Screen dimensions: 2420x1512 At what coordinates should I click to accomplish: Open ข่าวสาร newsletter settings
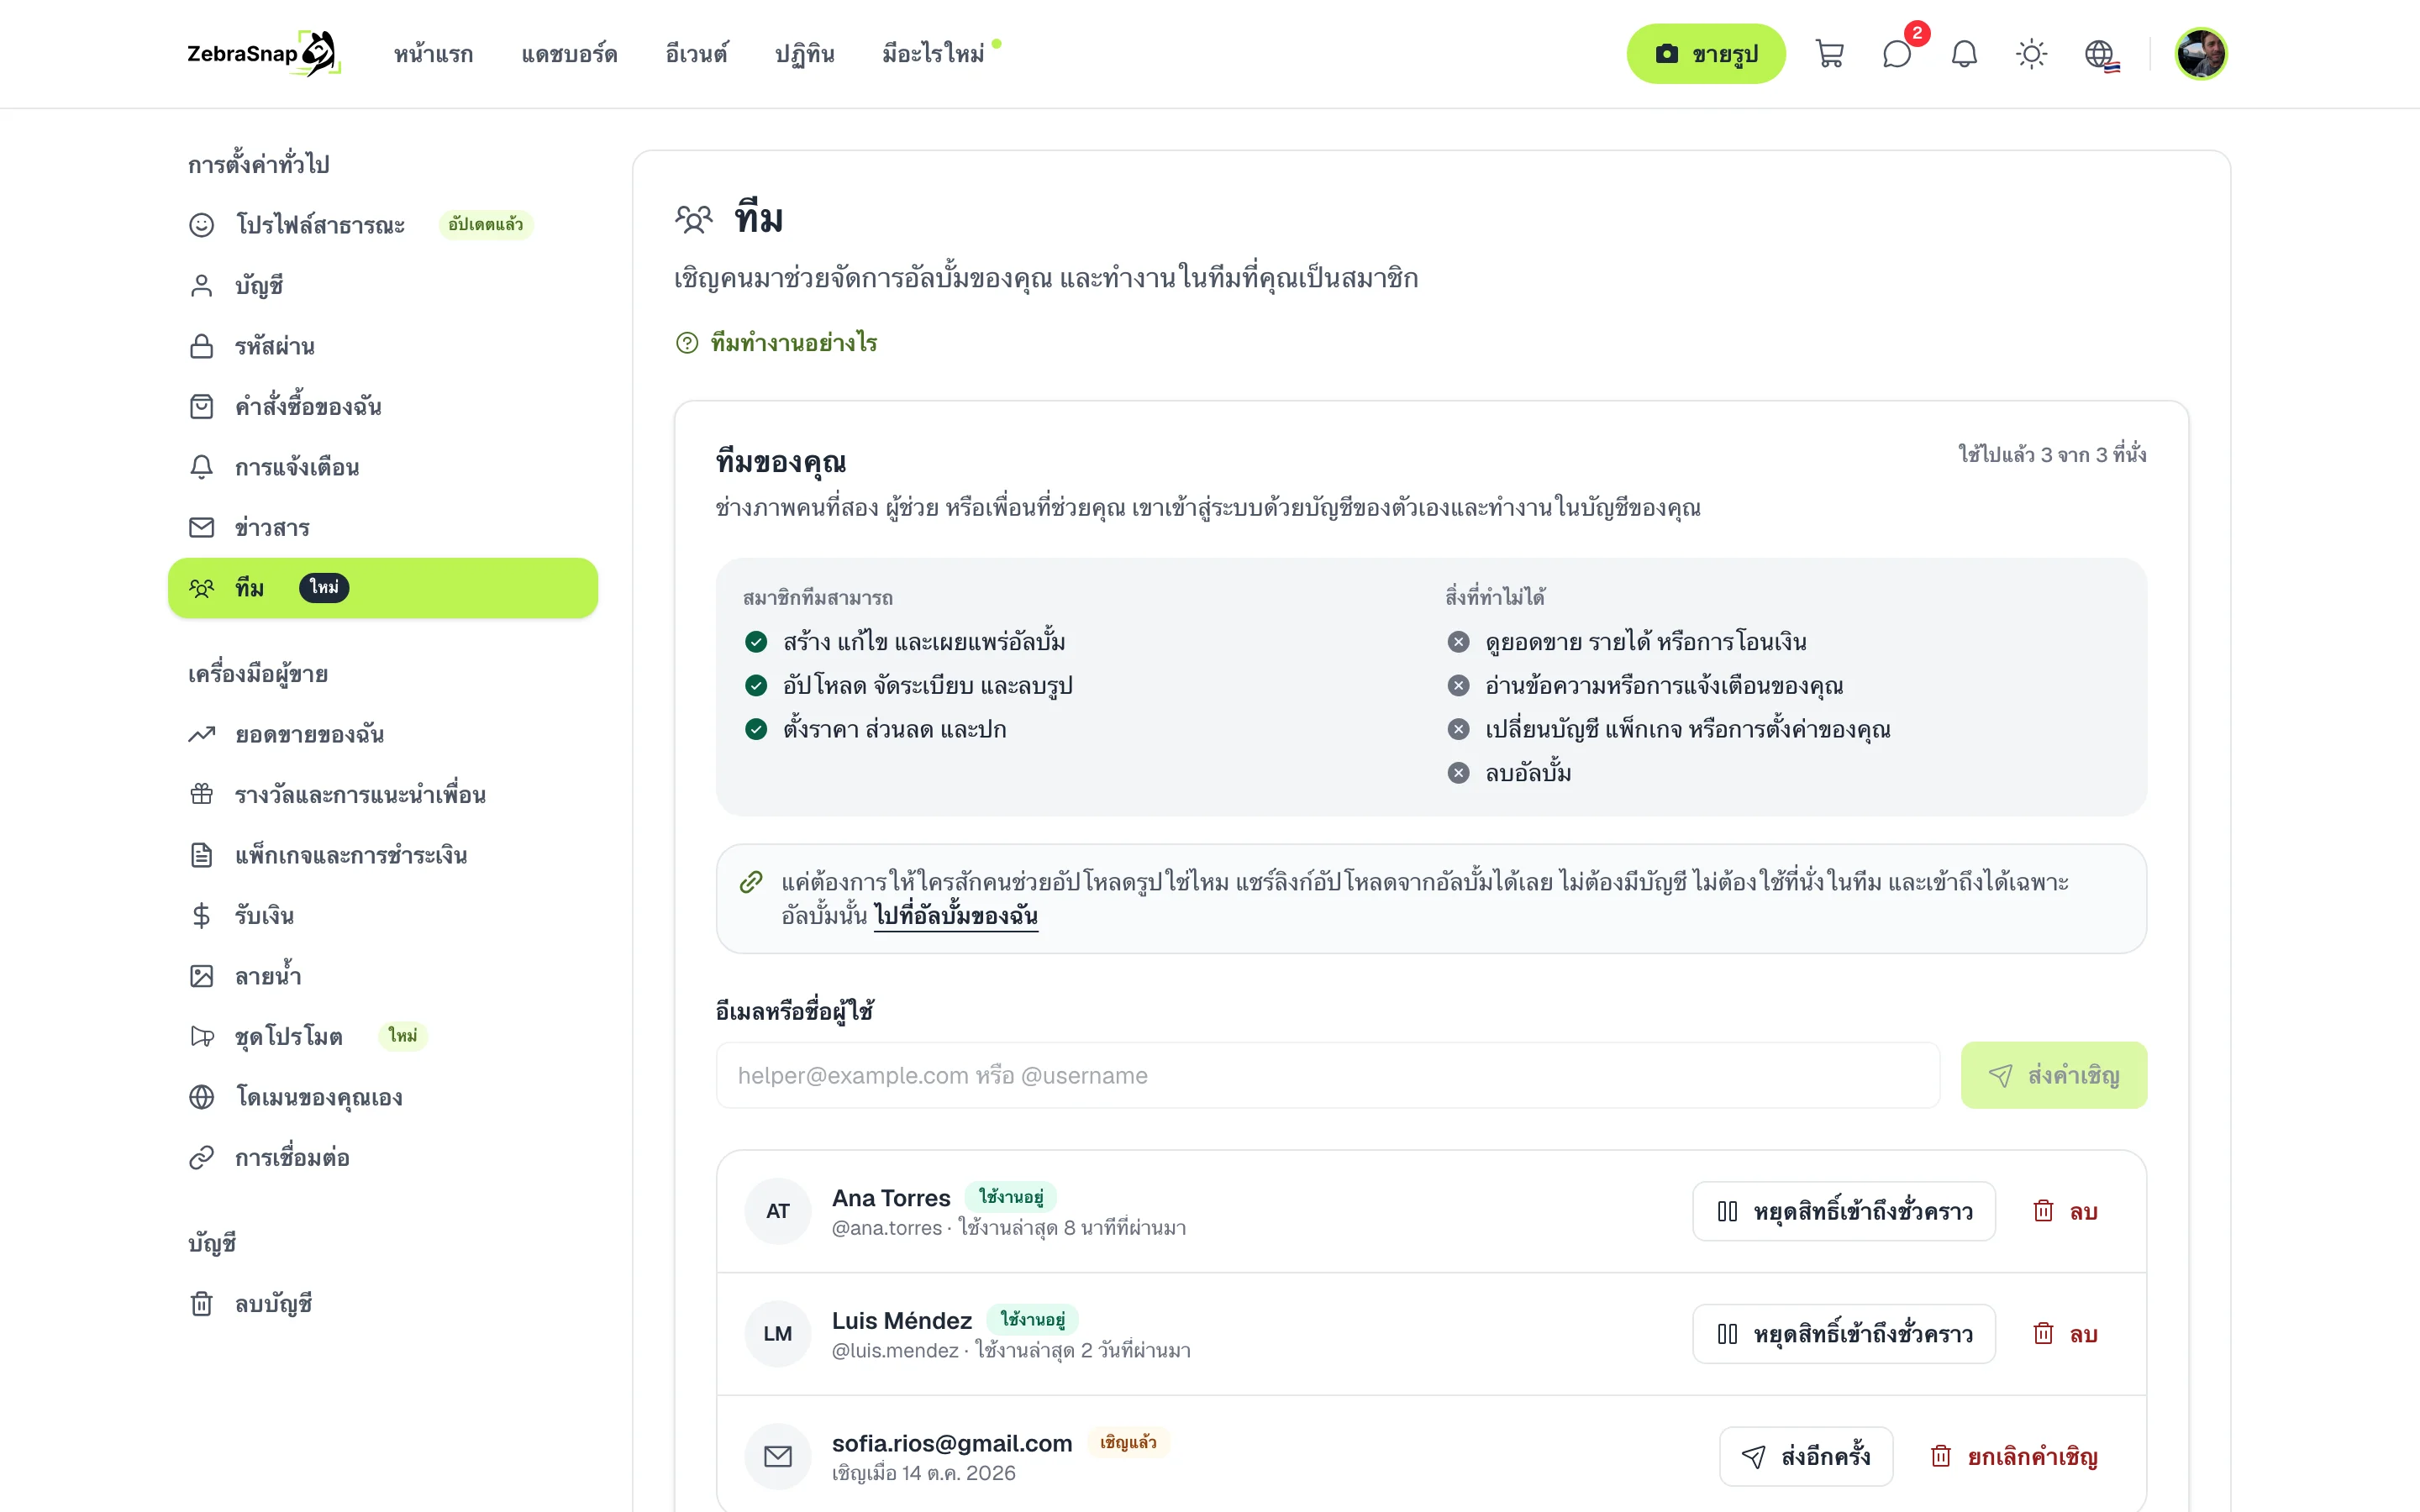point(383,527)
